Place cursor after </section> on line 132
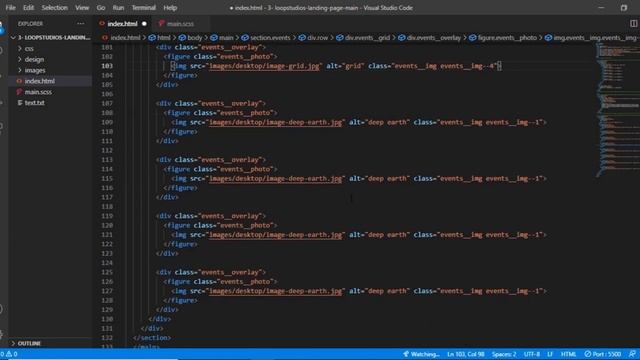Viewport: 640px width, 360px height. pos(171,338)
